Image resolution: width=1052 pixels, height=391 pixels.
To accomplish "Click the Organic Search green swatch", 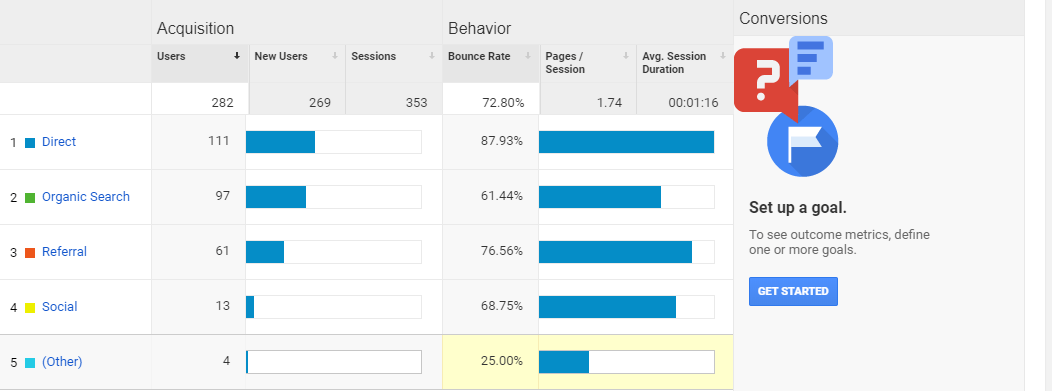I will click(x=30, y=198).
